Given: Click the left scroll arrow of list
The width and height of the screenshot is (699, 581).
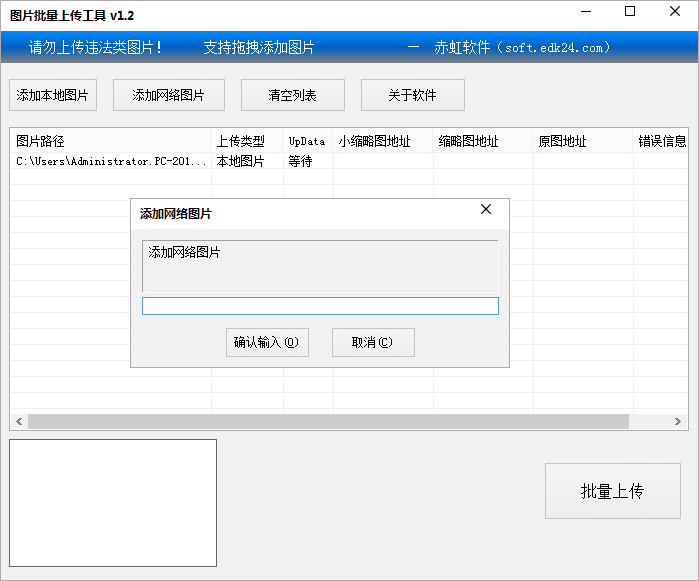Looking at the screenshot, I should tap(18, 422).
